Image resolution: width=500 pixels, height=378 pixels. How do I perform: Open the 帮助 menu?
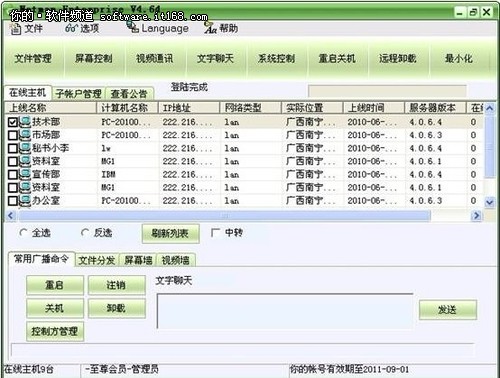221,28
